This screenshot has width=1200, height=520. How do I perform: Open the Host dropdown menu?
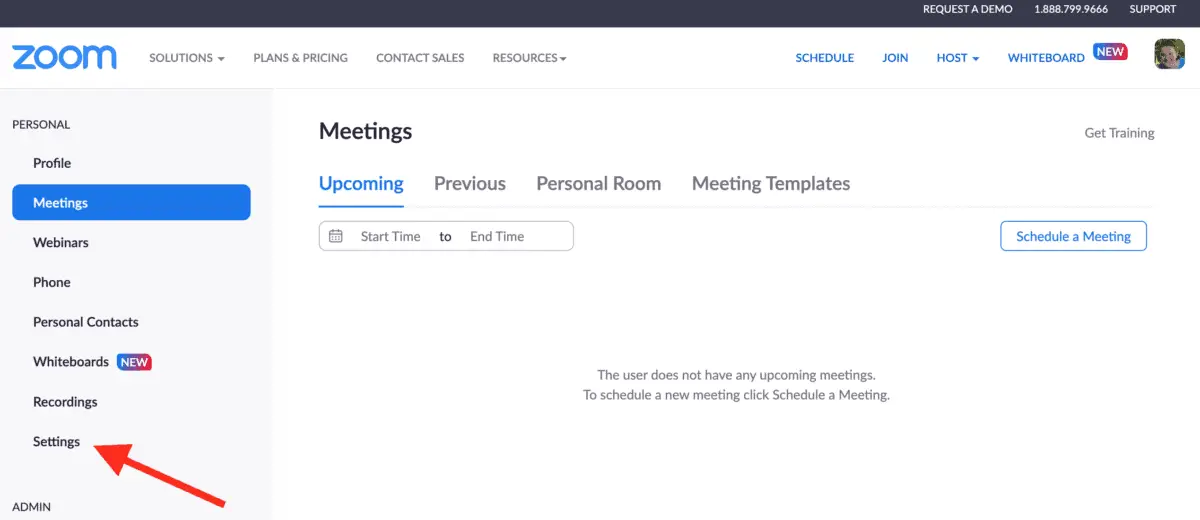coord(957,58)
